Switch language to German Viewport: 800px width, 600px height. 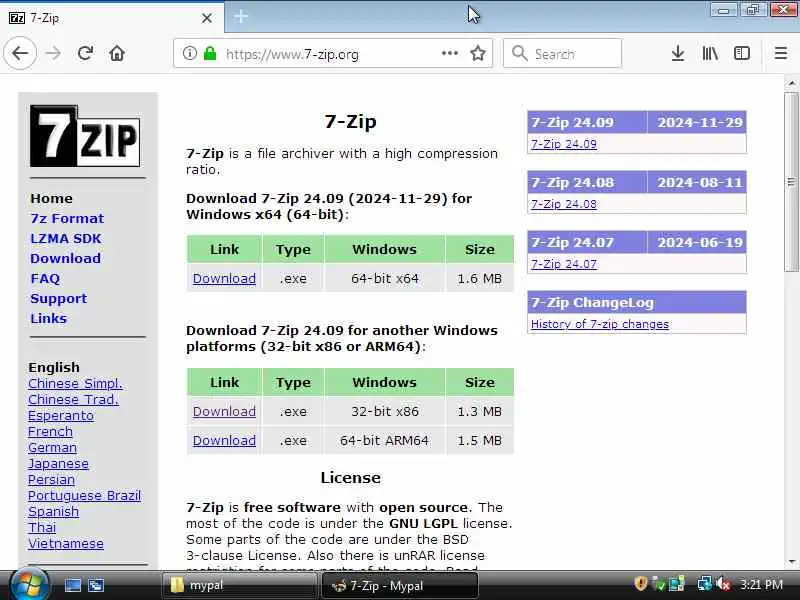click(x=52, y=447)
